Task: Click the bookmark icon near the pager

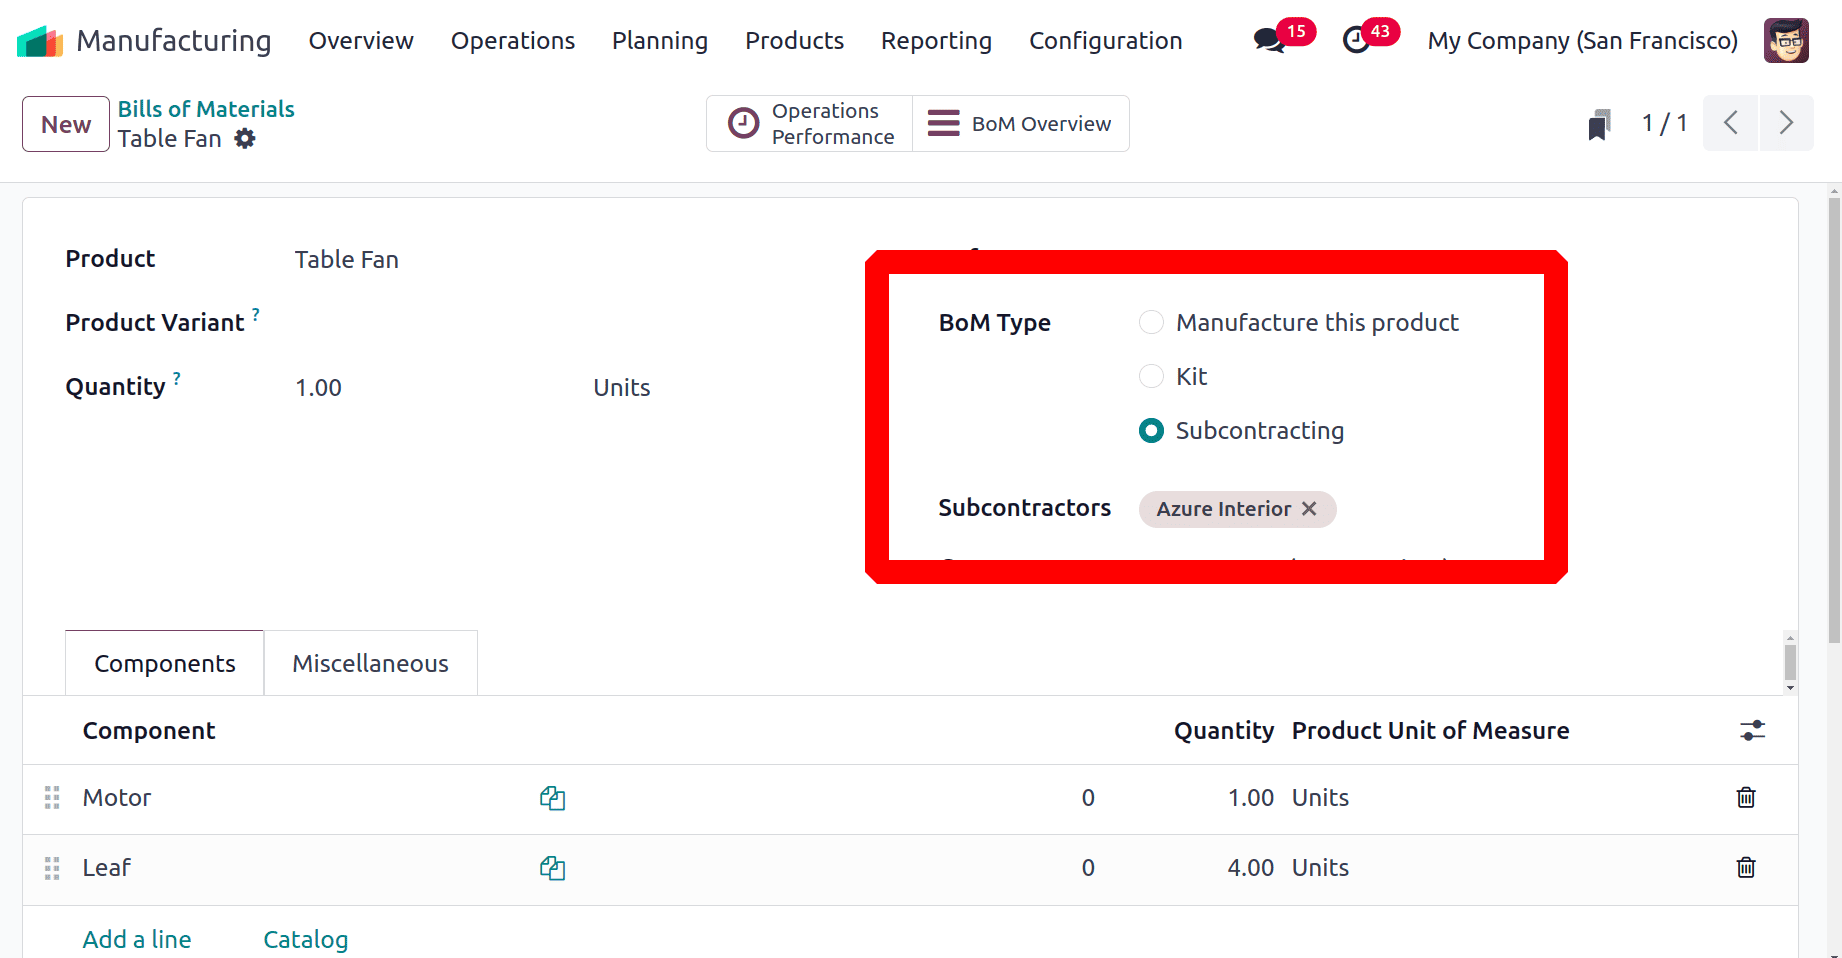Action: pos(1599,124)
